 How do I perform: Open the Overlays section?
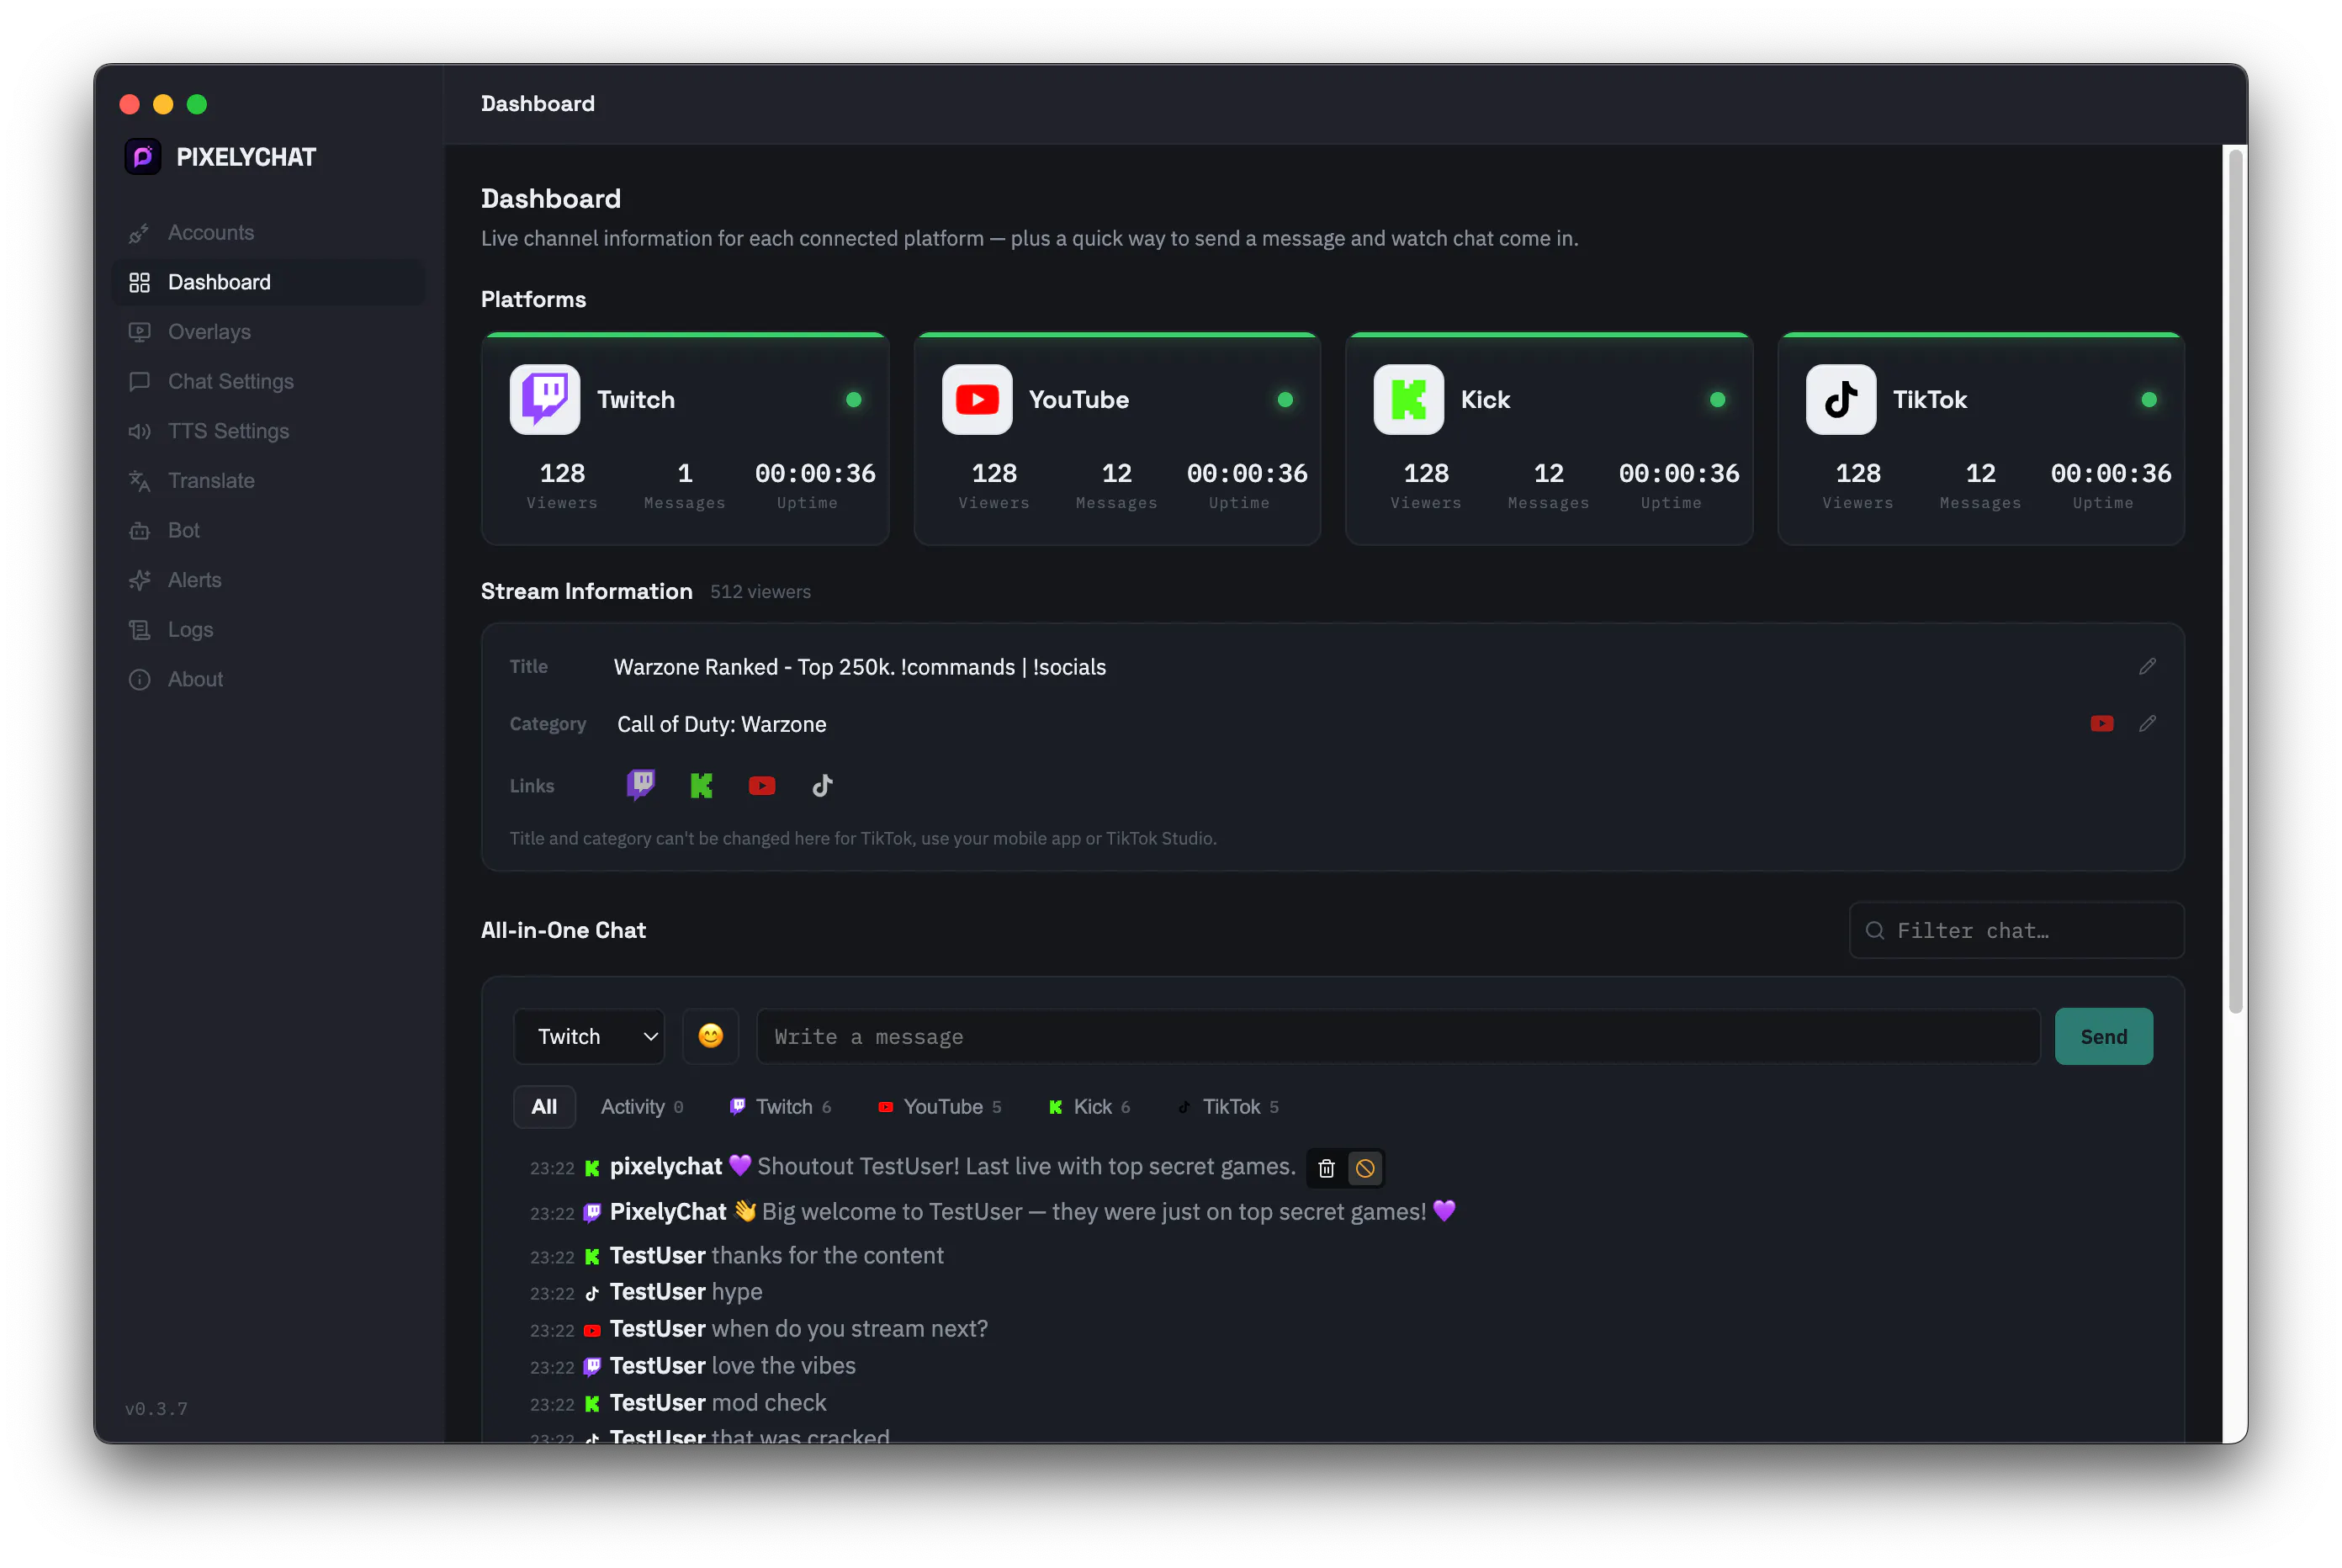(x=268, y=332)
